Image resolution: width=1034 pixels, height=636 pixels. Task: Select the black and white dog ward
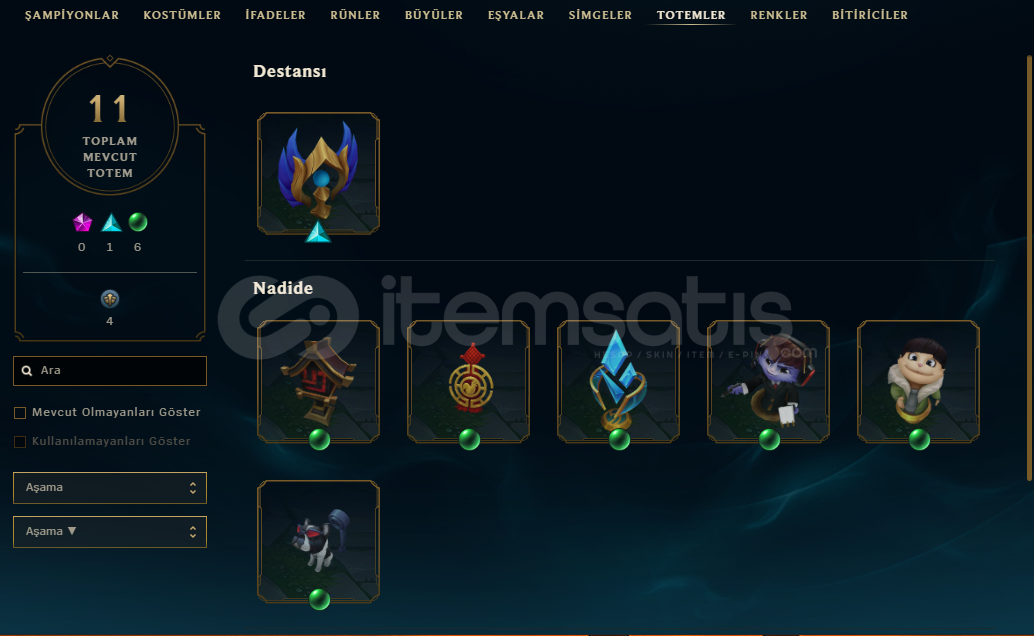(319, 542)
